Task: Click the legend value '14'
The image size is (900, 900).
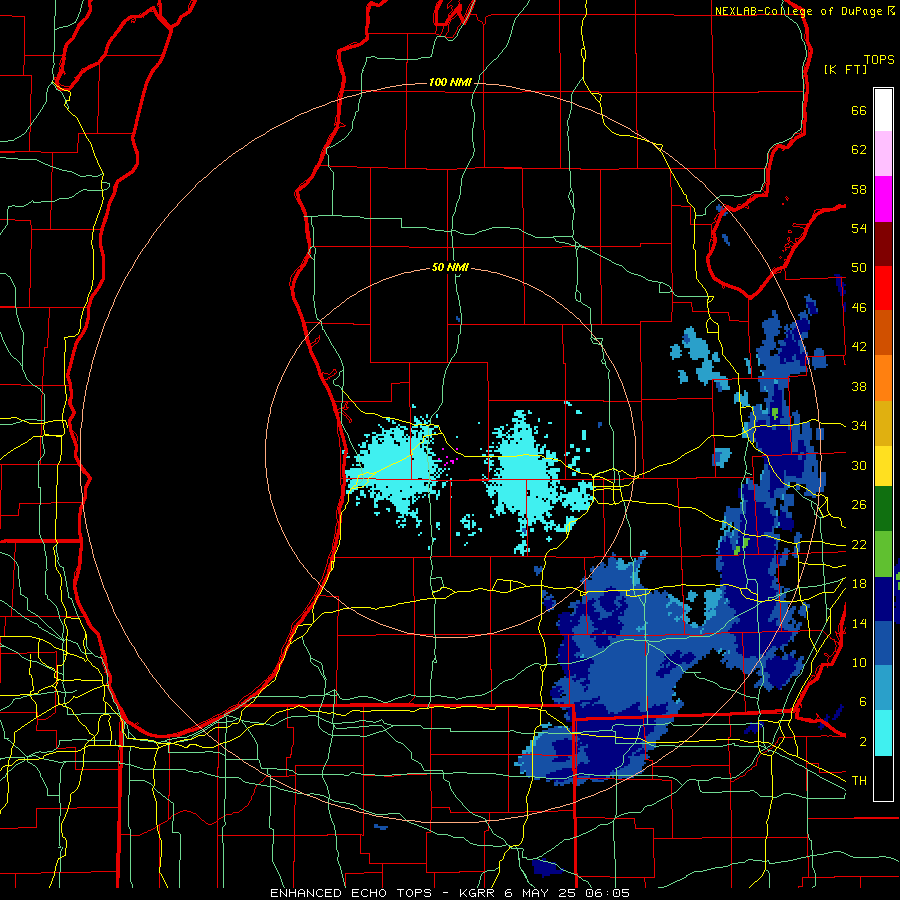Action: click(x=859, y=623)
